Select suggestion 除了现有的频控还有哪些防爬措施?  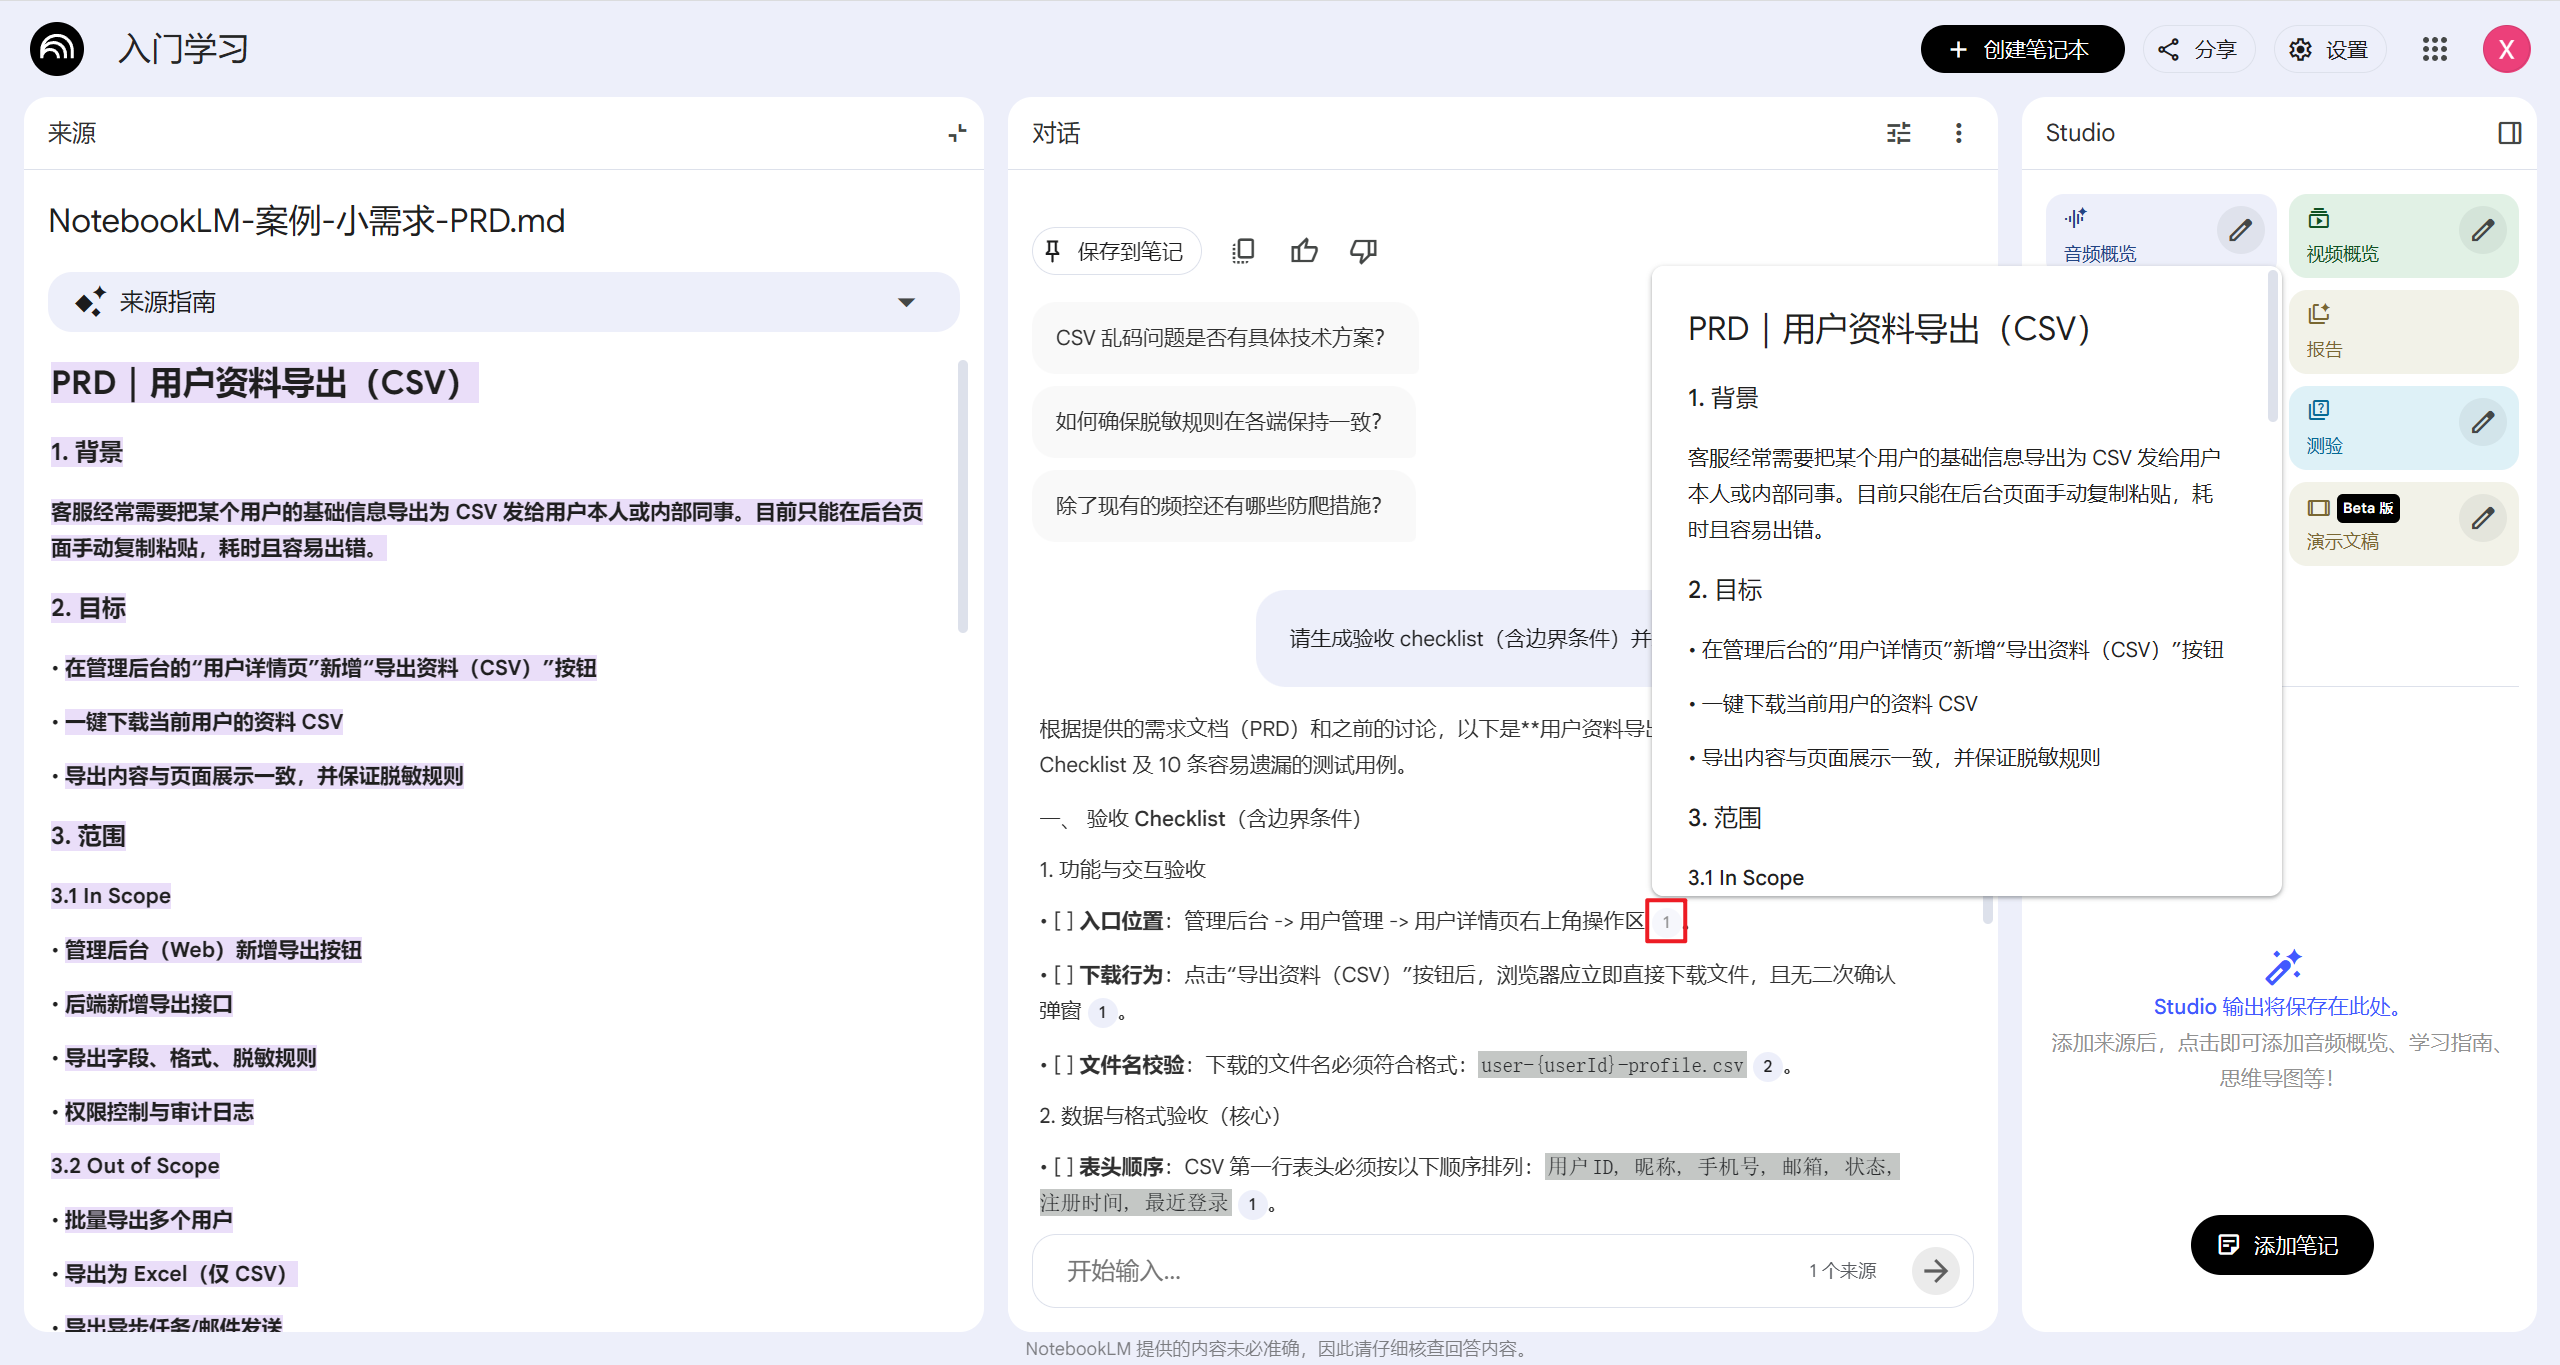pyautogui.click(x=1224, y=506)
